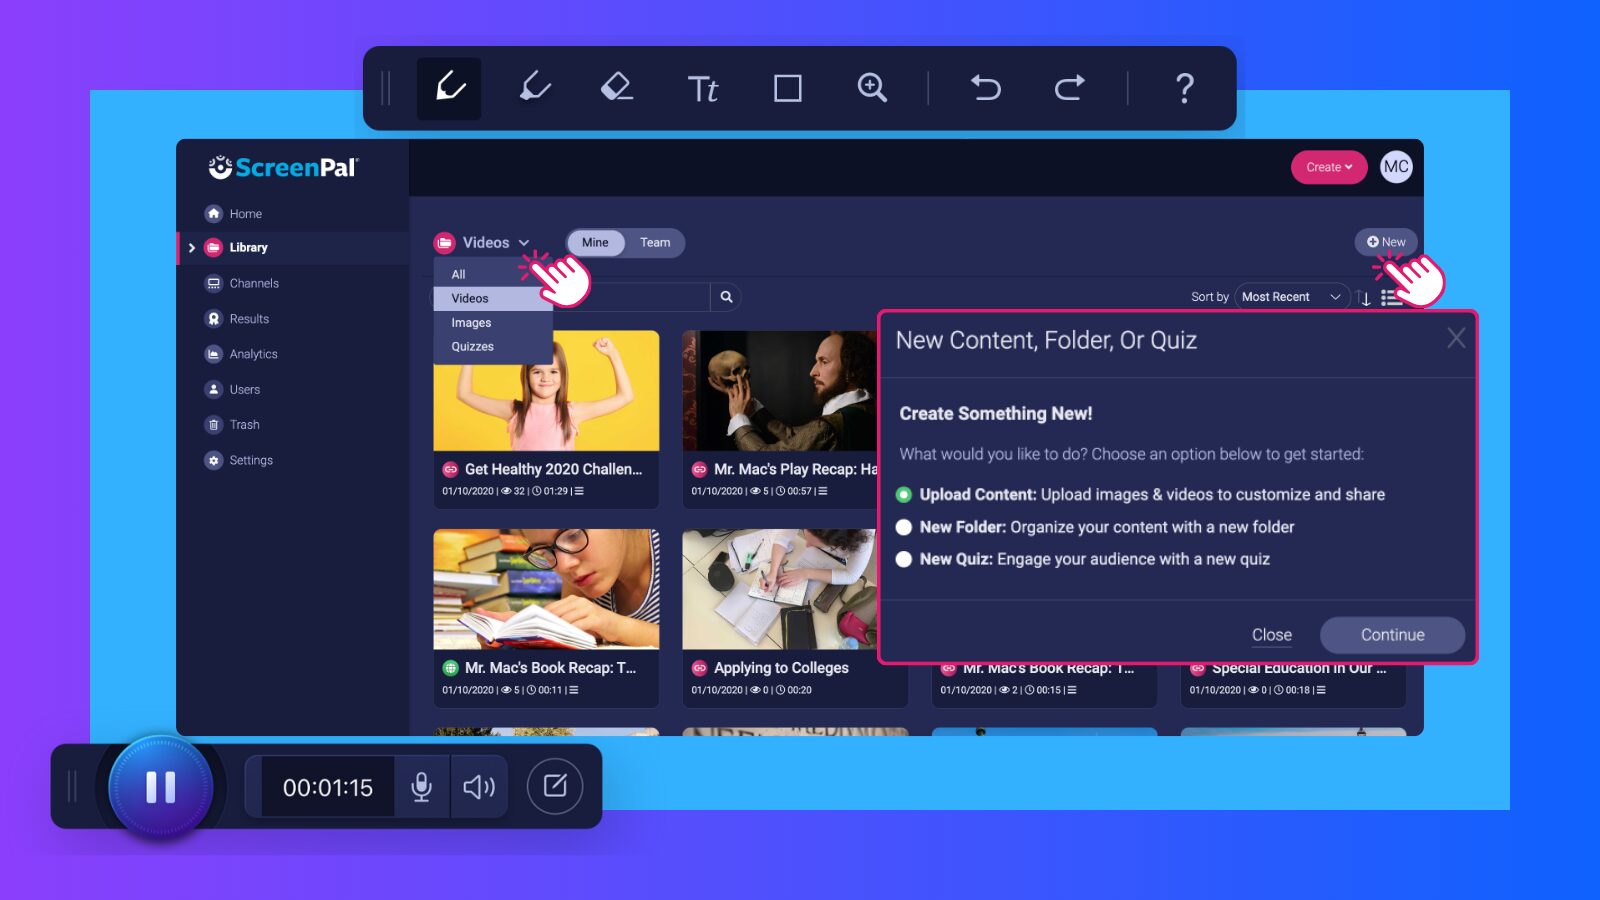Open the Create dropdown button
The height and width of the screenshot is (900, 1600).
[1328, 167]
